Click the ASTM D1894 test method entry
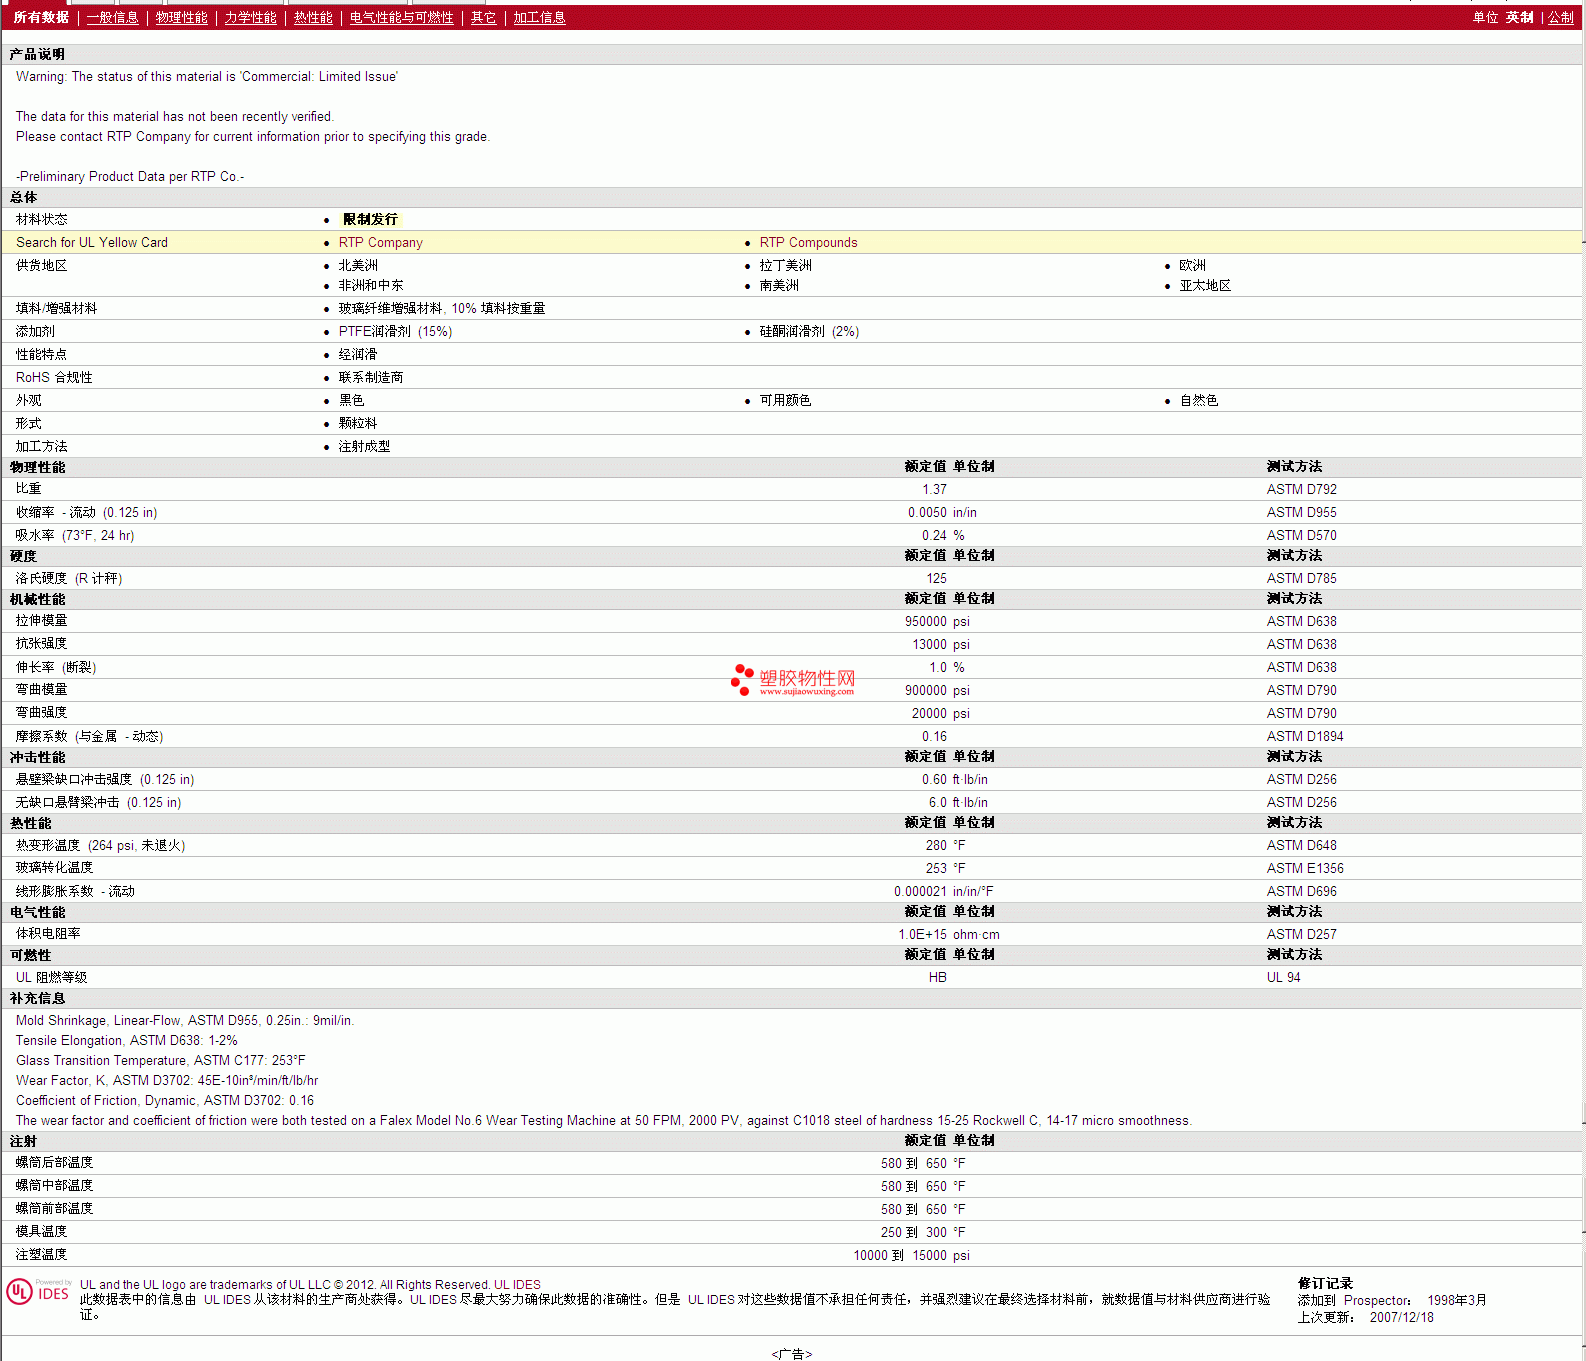The width and height of the screenshot is (1586, 1361). click(x=1304, y=737)
